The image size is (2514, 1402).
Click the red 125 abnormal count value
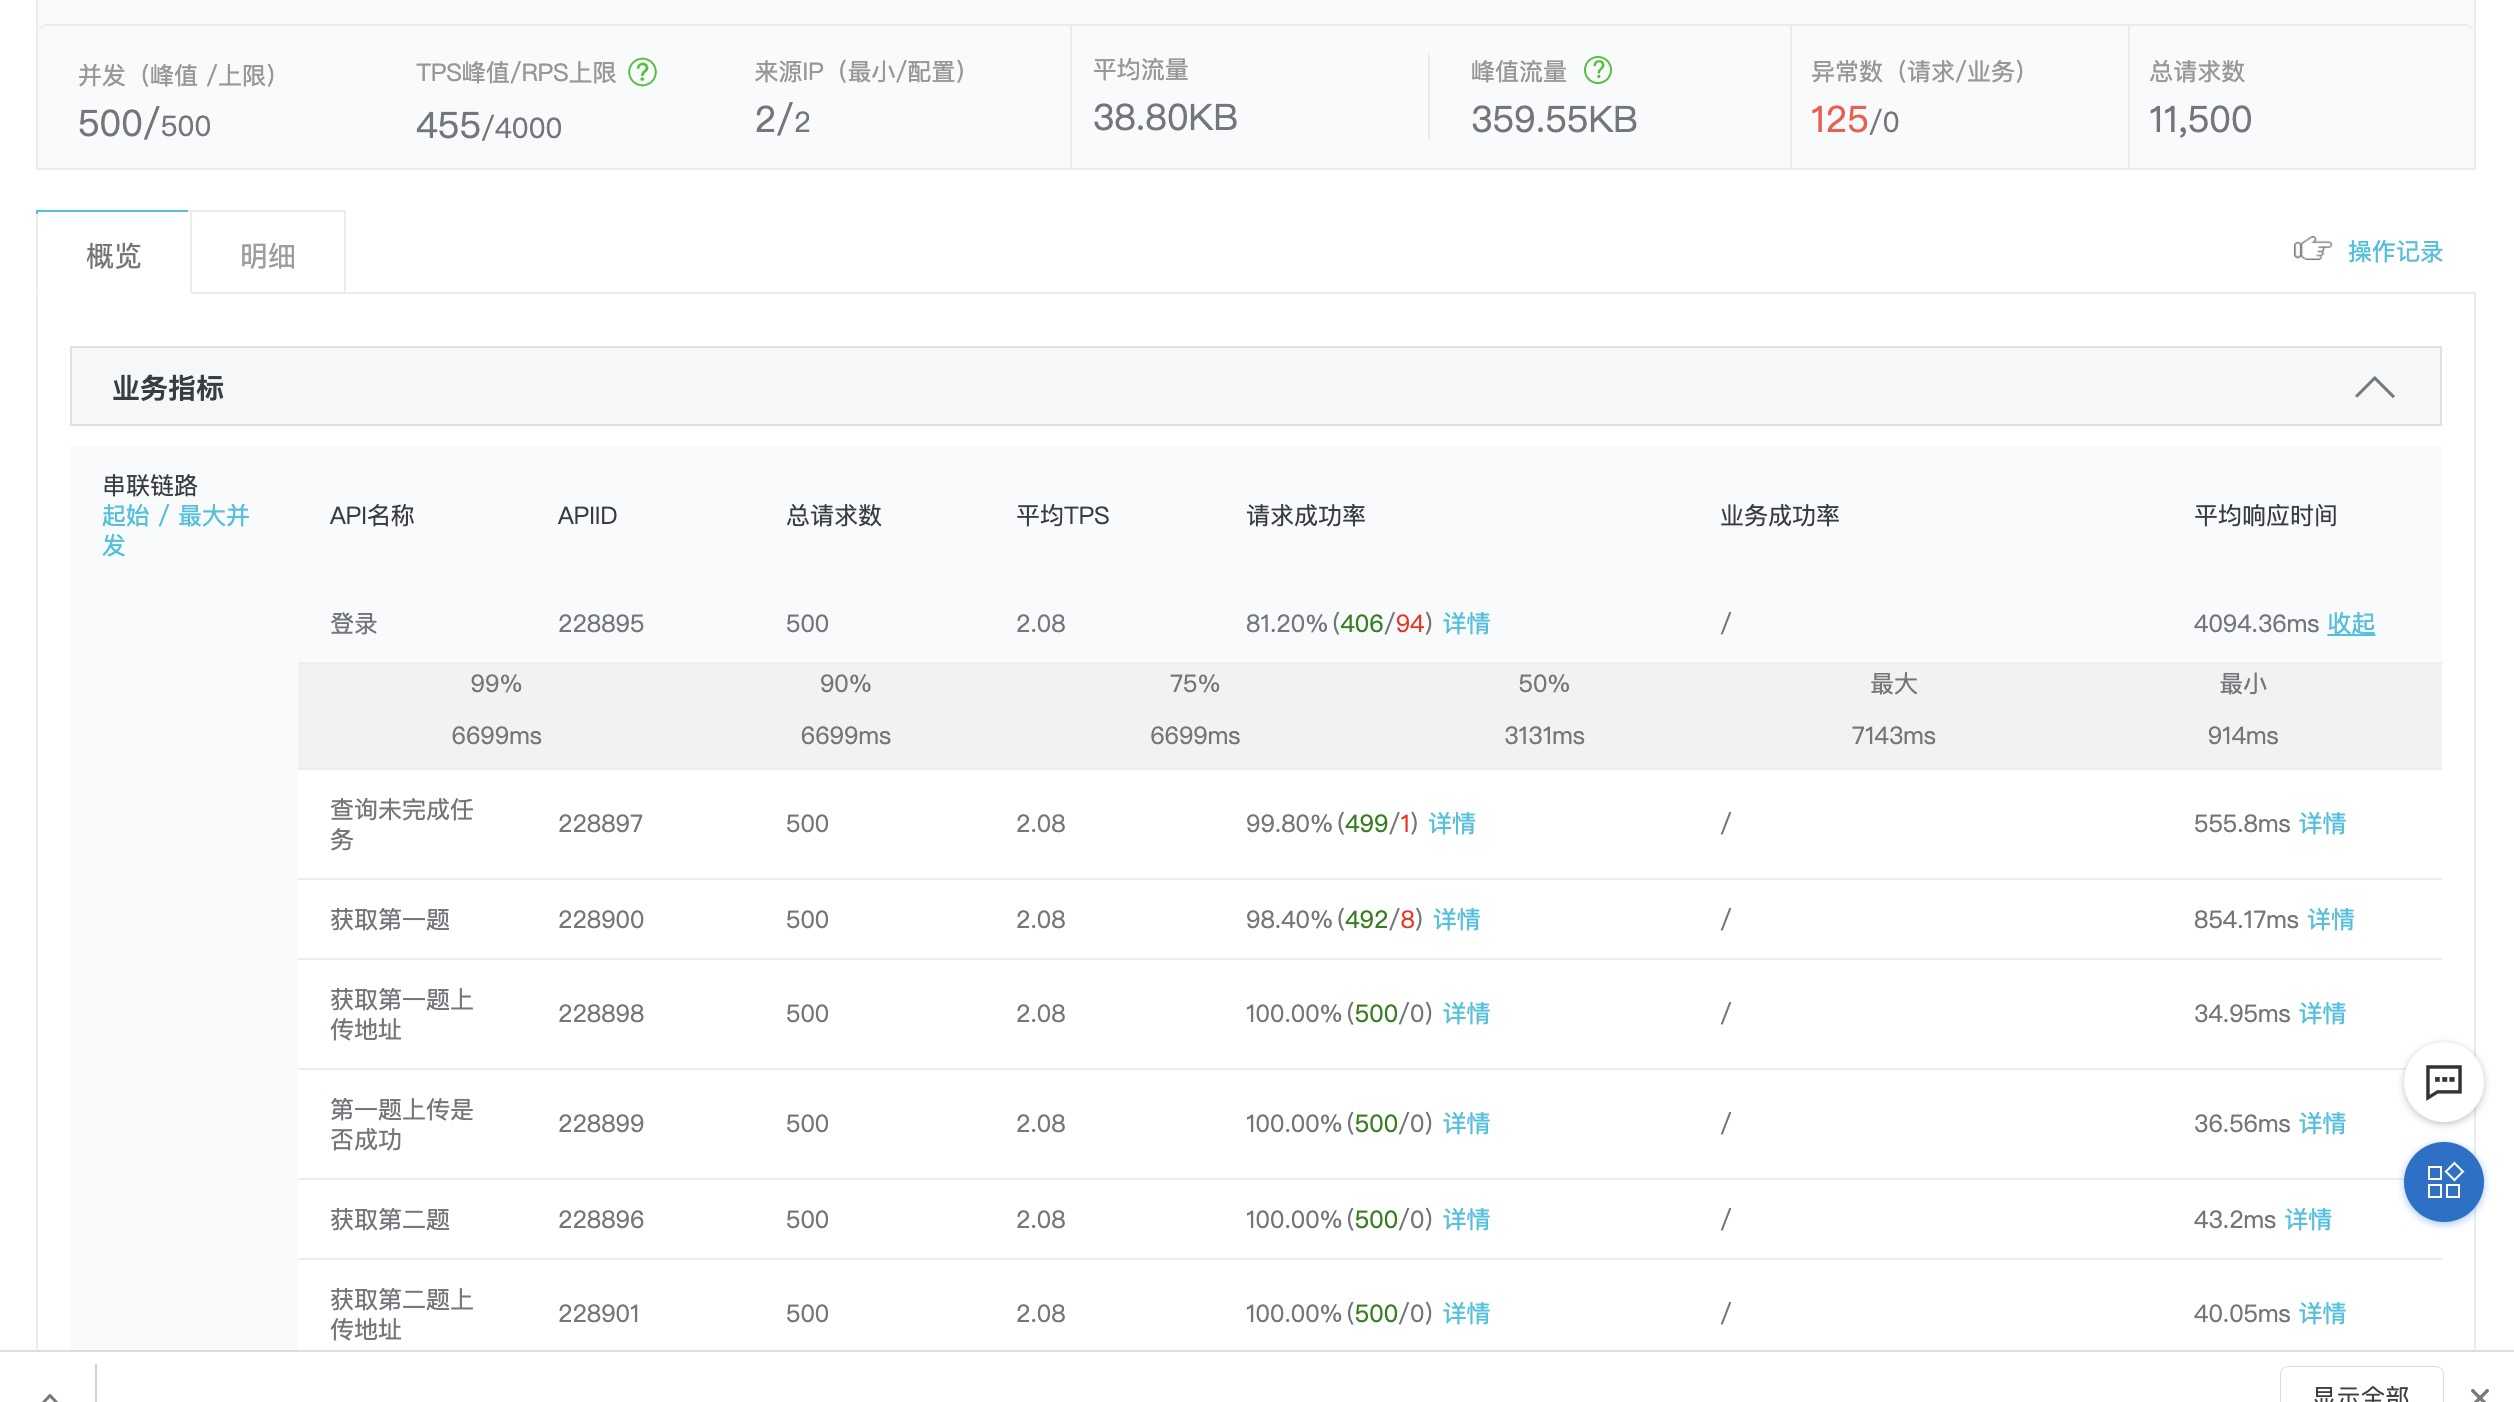click(1838, 120)
